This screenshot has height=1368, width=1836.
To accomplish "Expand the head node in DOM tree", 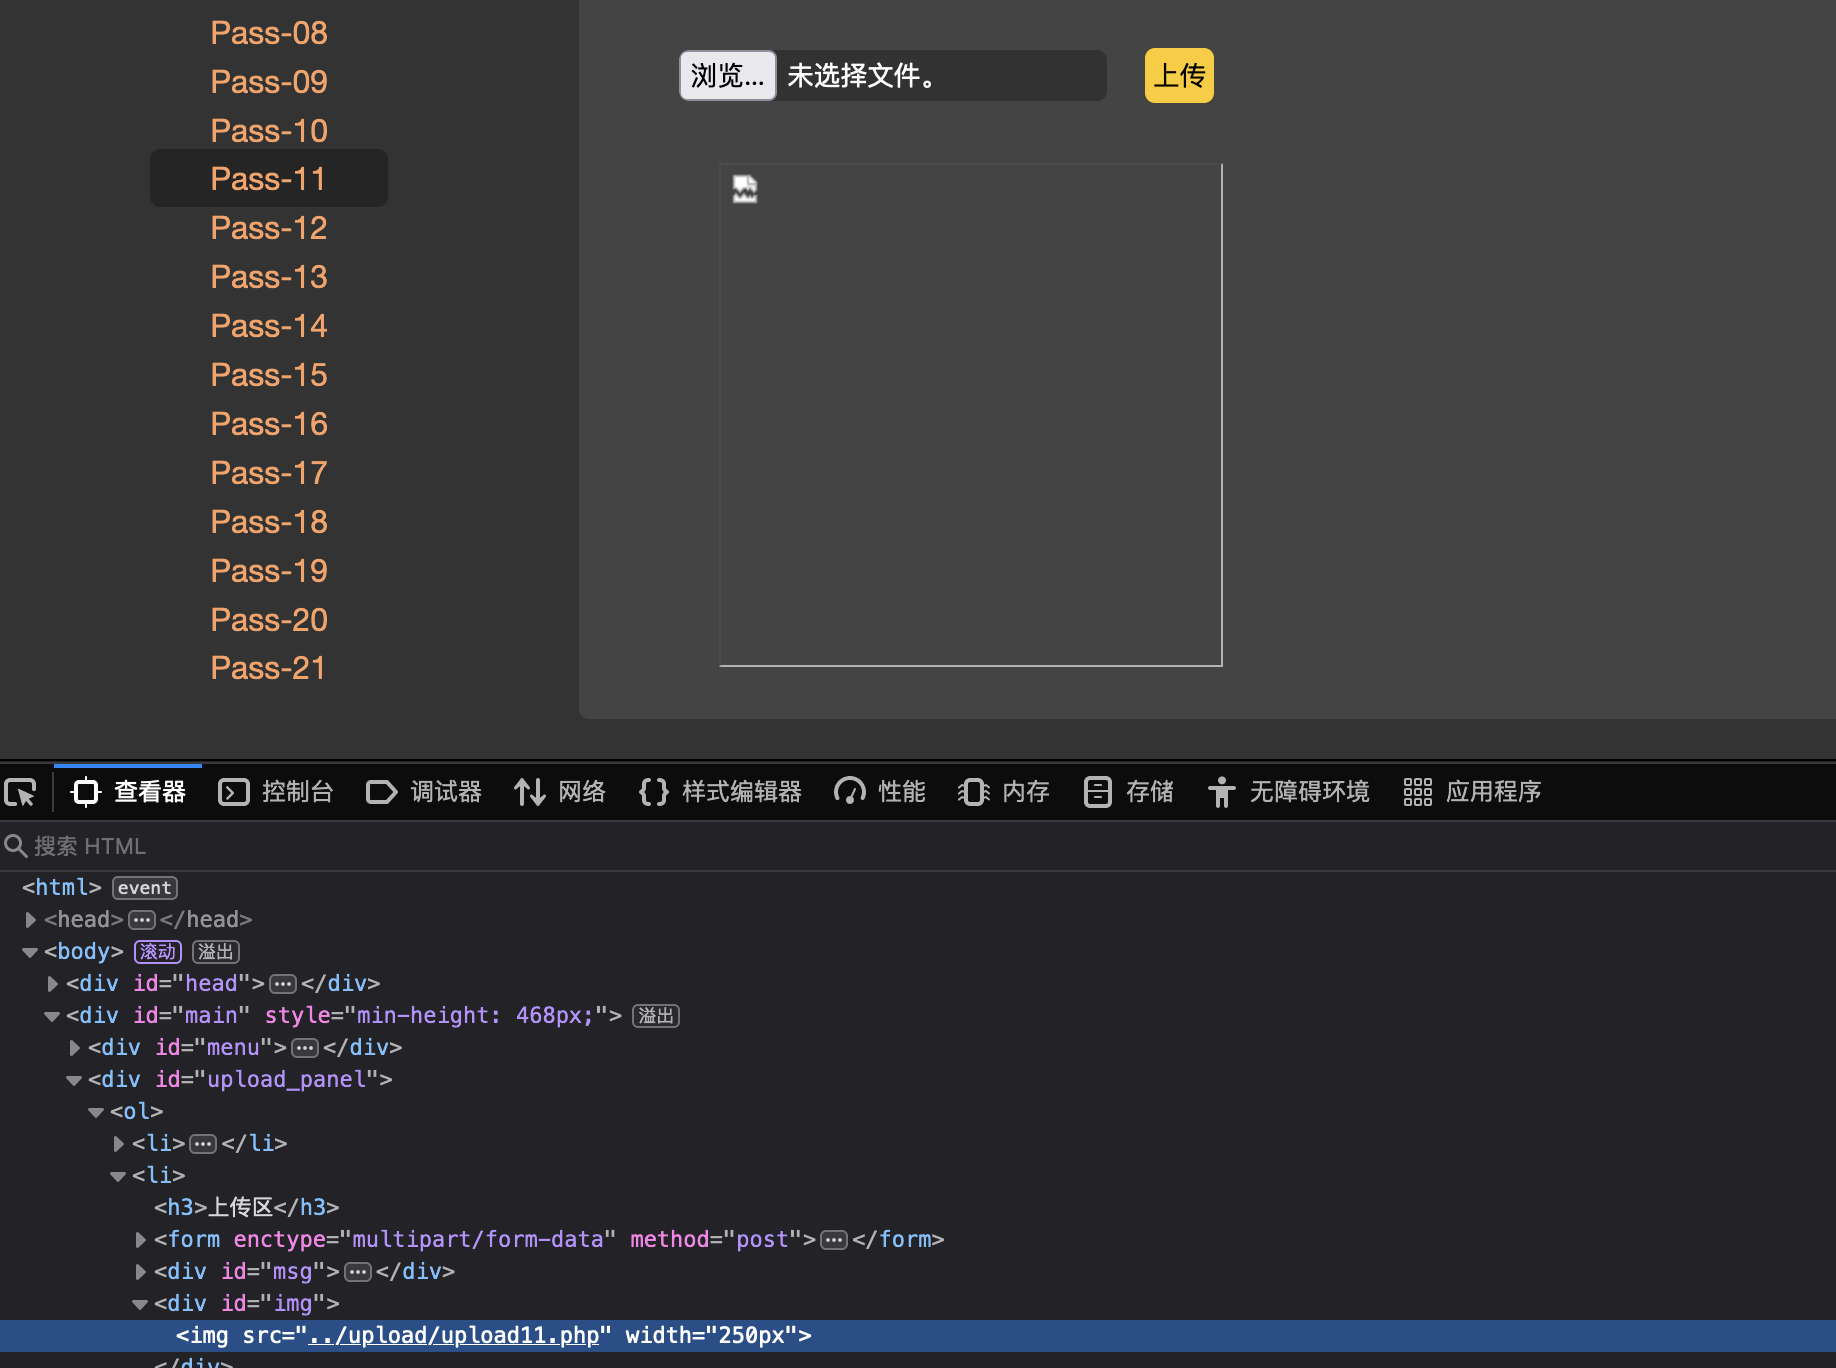I will [30, 920].
